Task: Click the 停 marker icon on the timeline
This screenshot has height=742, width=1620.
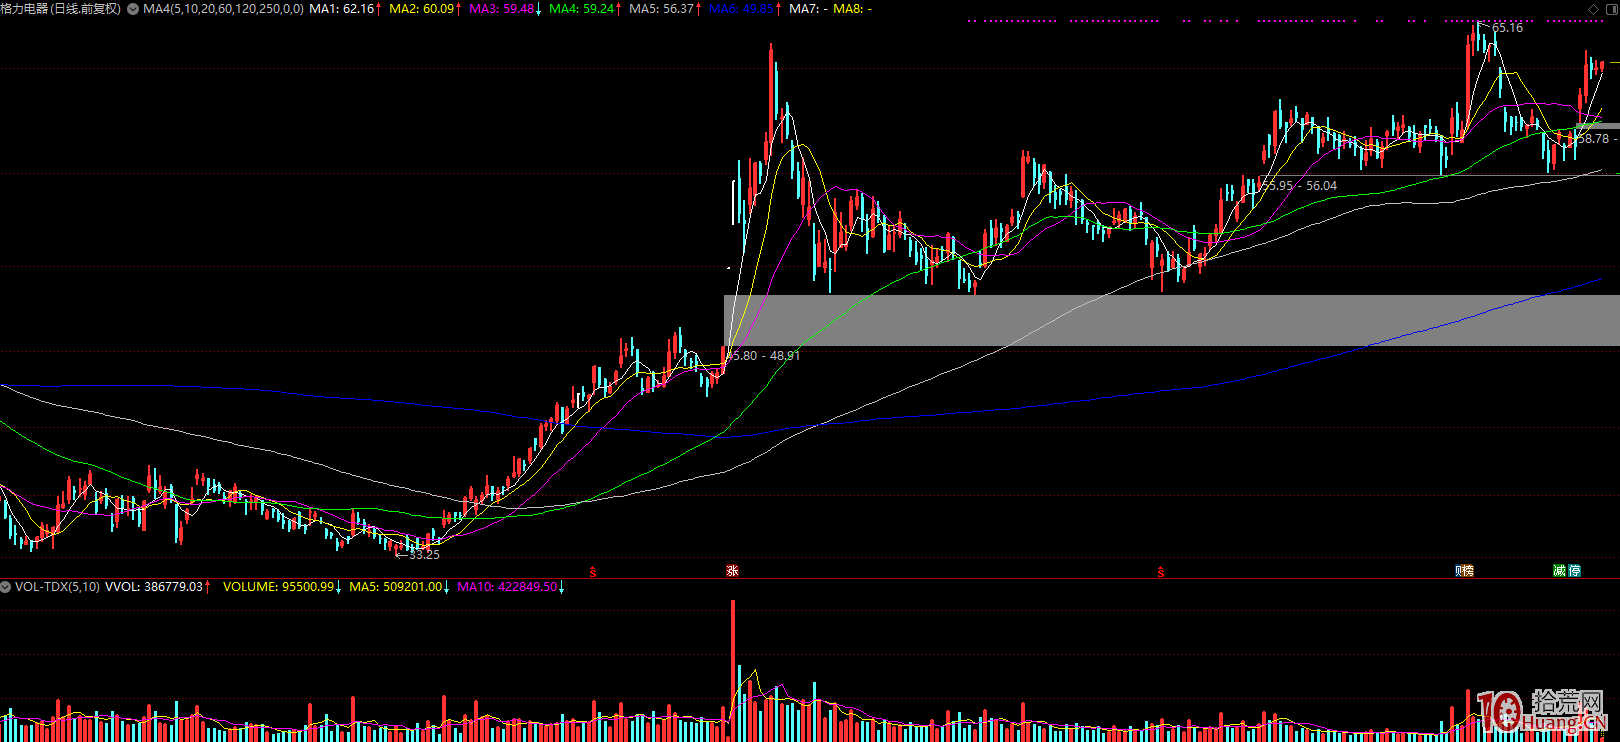Action: coord(1575,571)
